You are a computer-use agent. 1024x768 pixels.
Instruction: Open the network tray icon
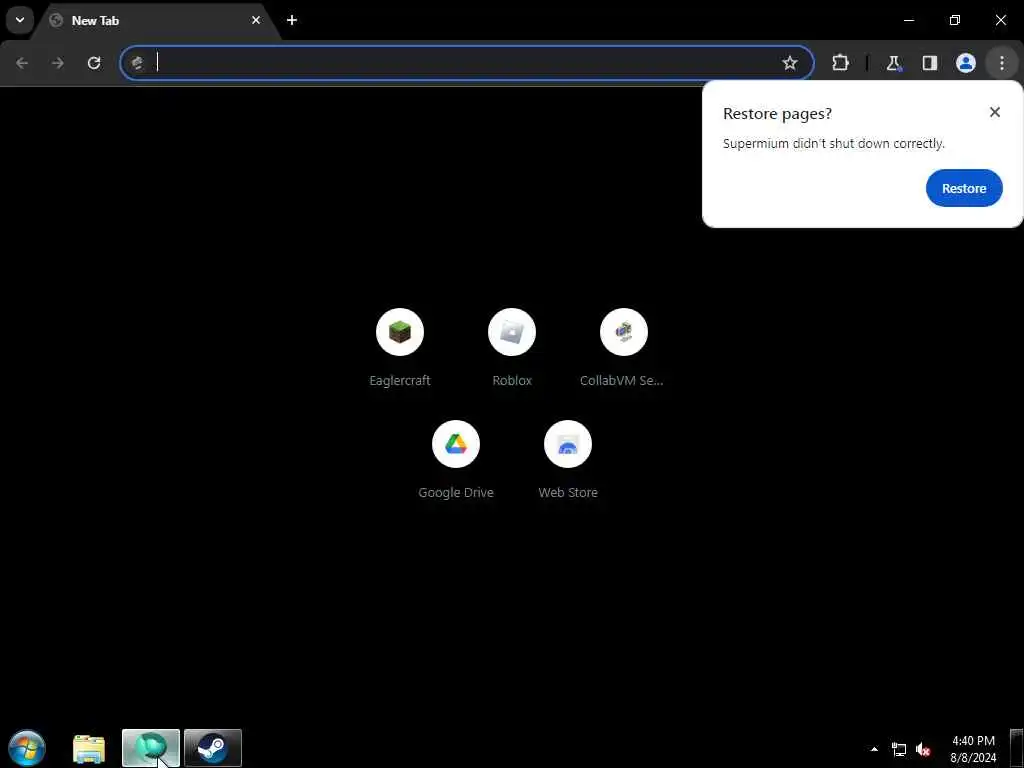(x=899, y=749)
